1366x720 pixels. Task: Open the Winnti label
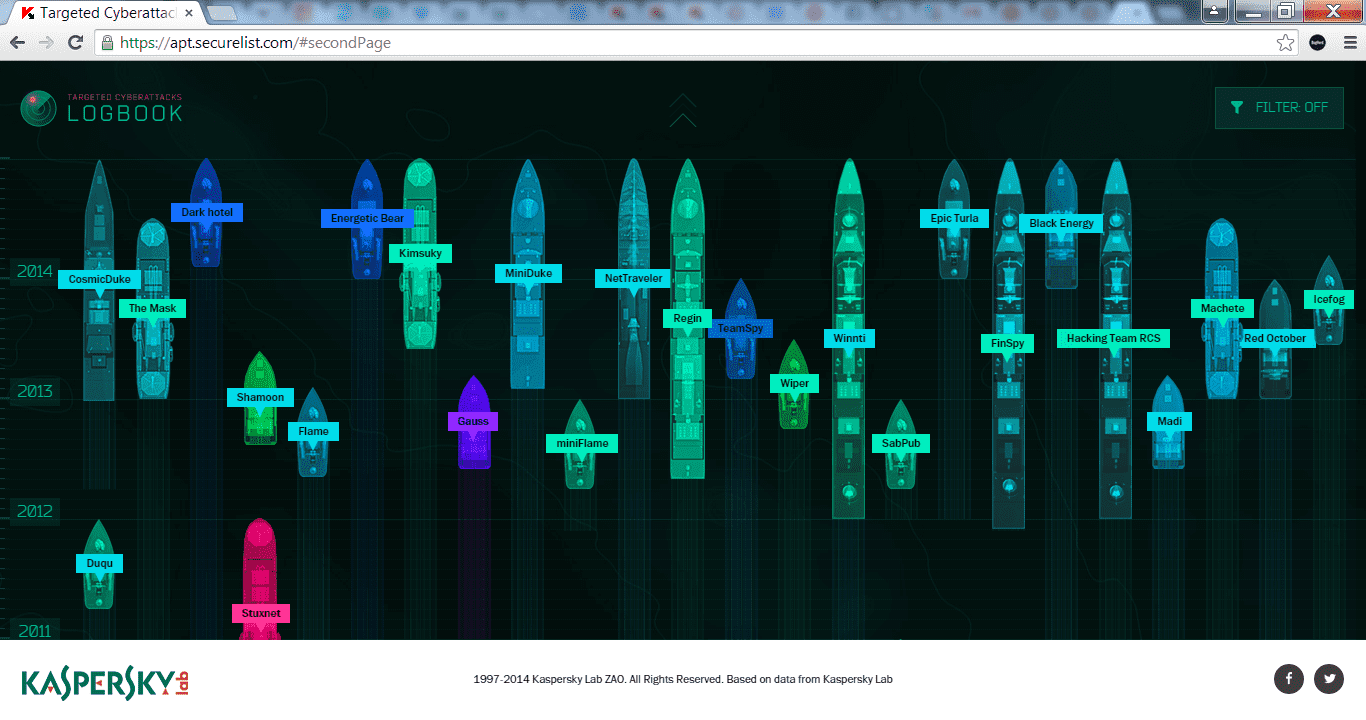point(849,338)
